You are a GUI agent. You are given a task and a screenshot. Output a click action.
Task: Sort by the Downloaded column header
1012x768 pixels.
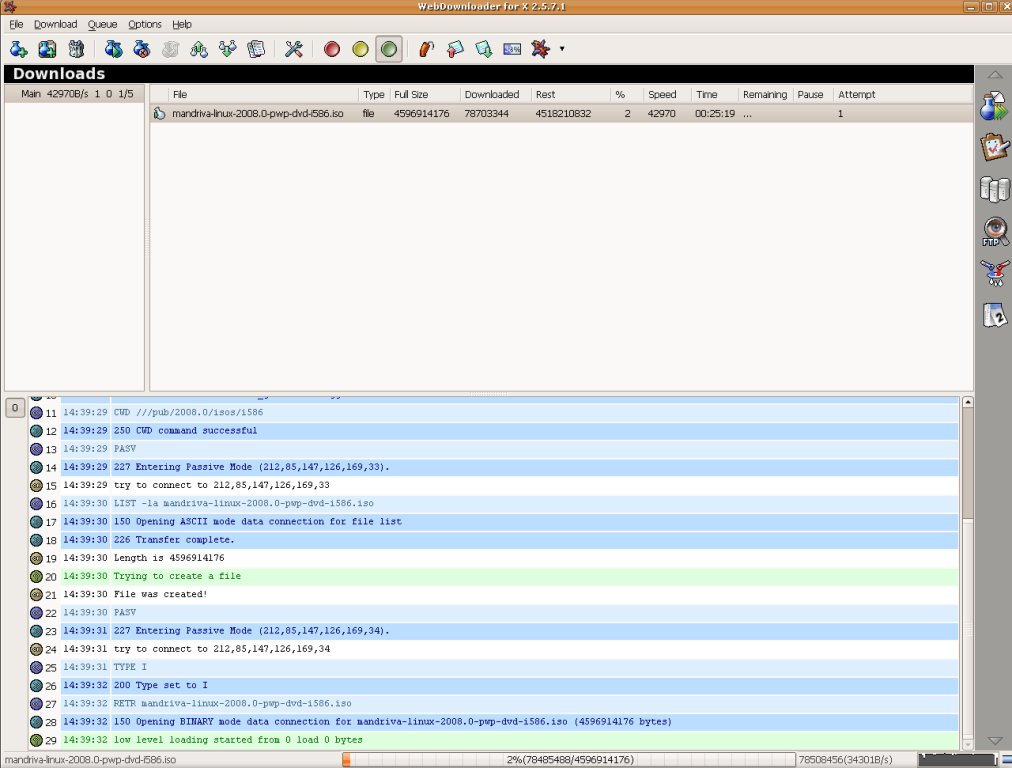tap(495, 94)
